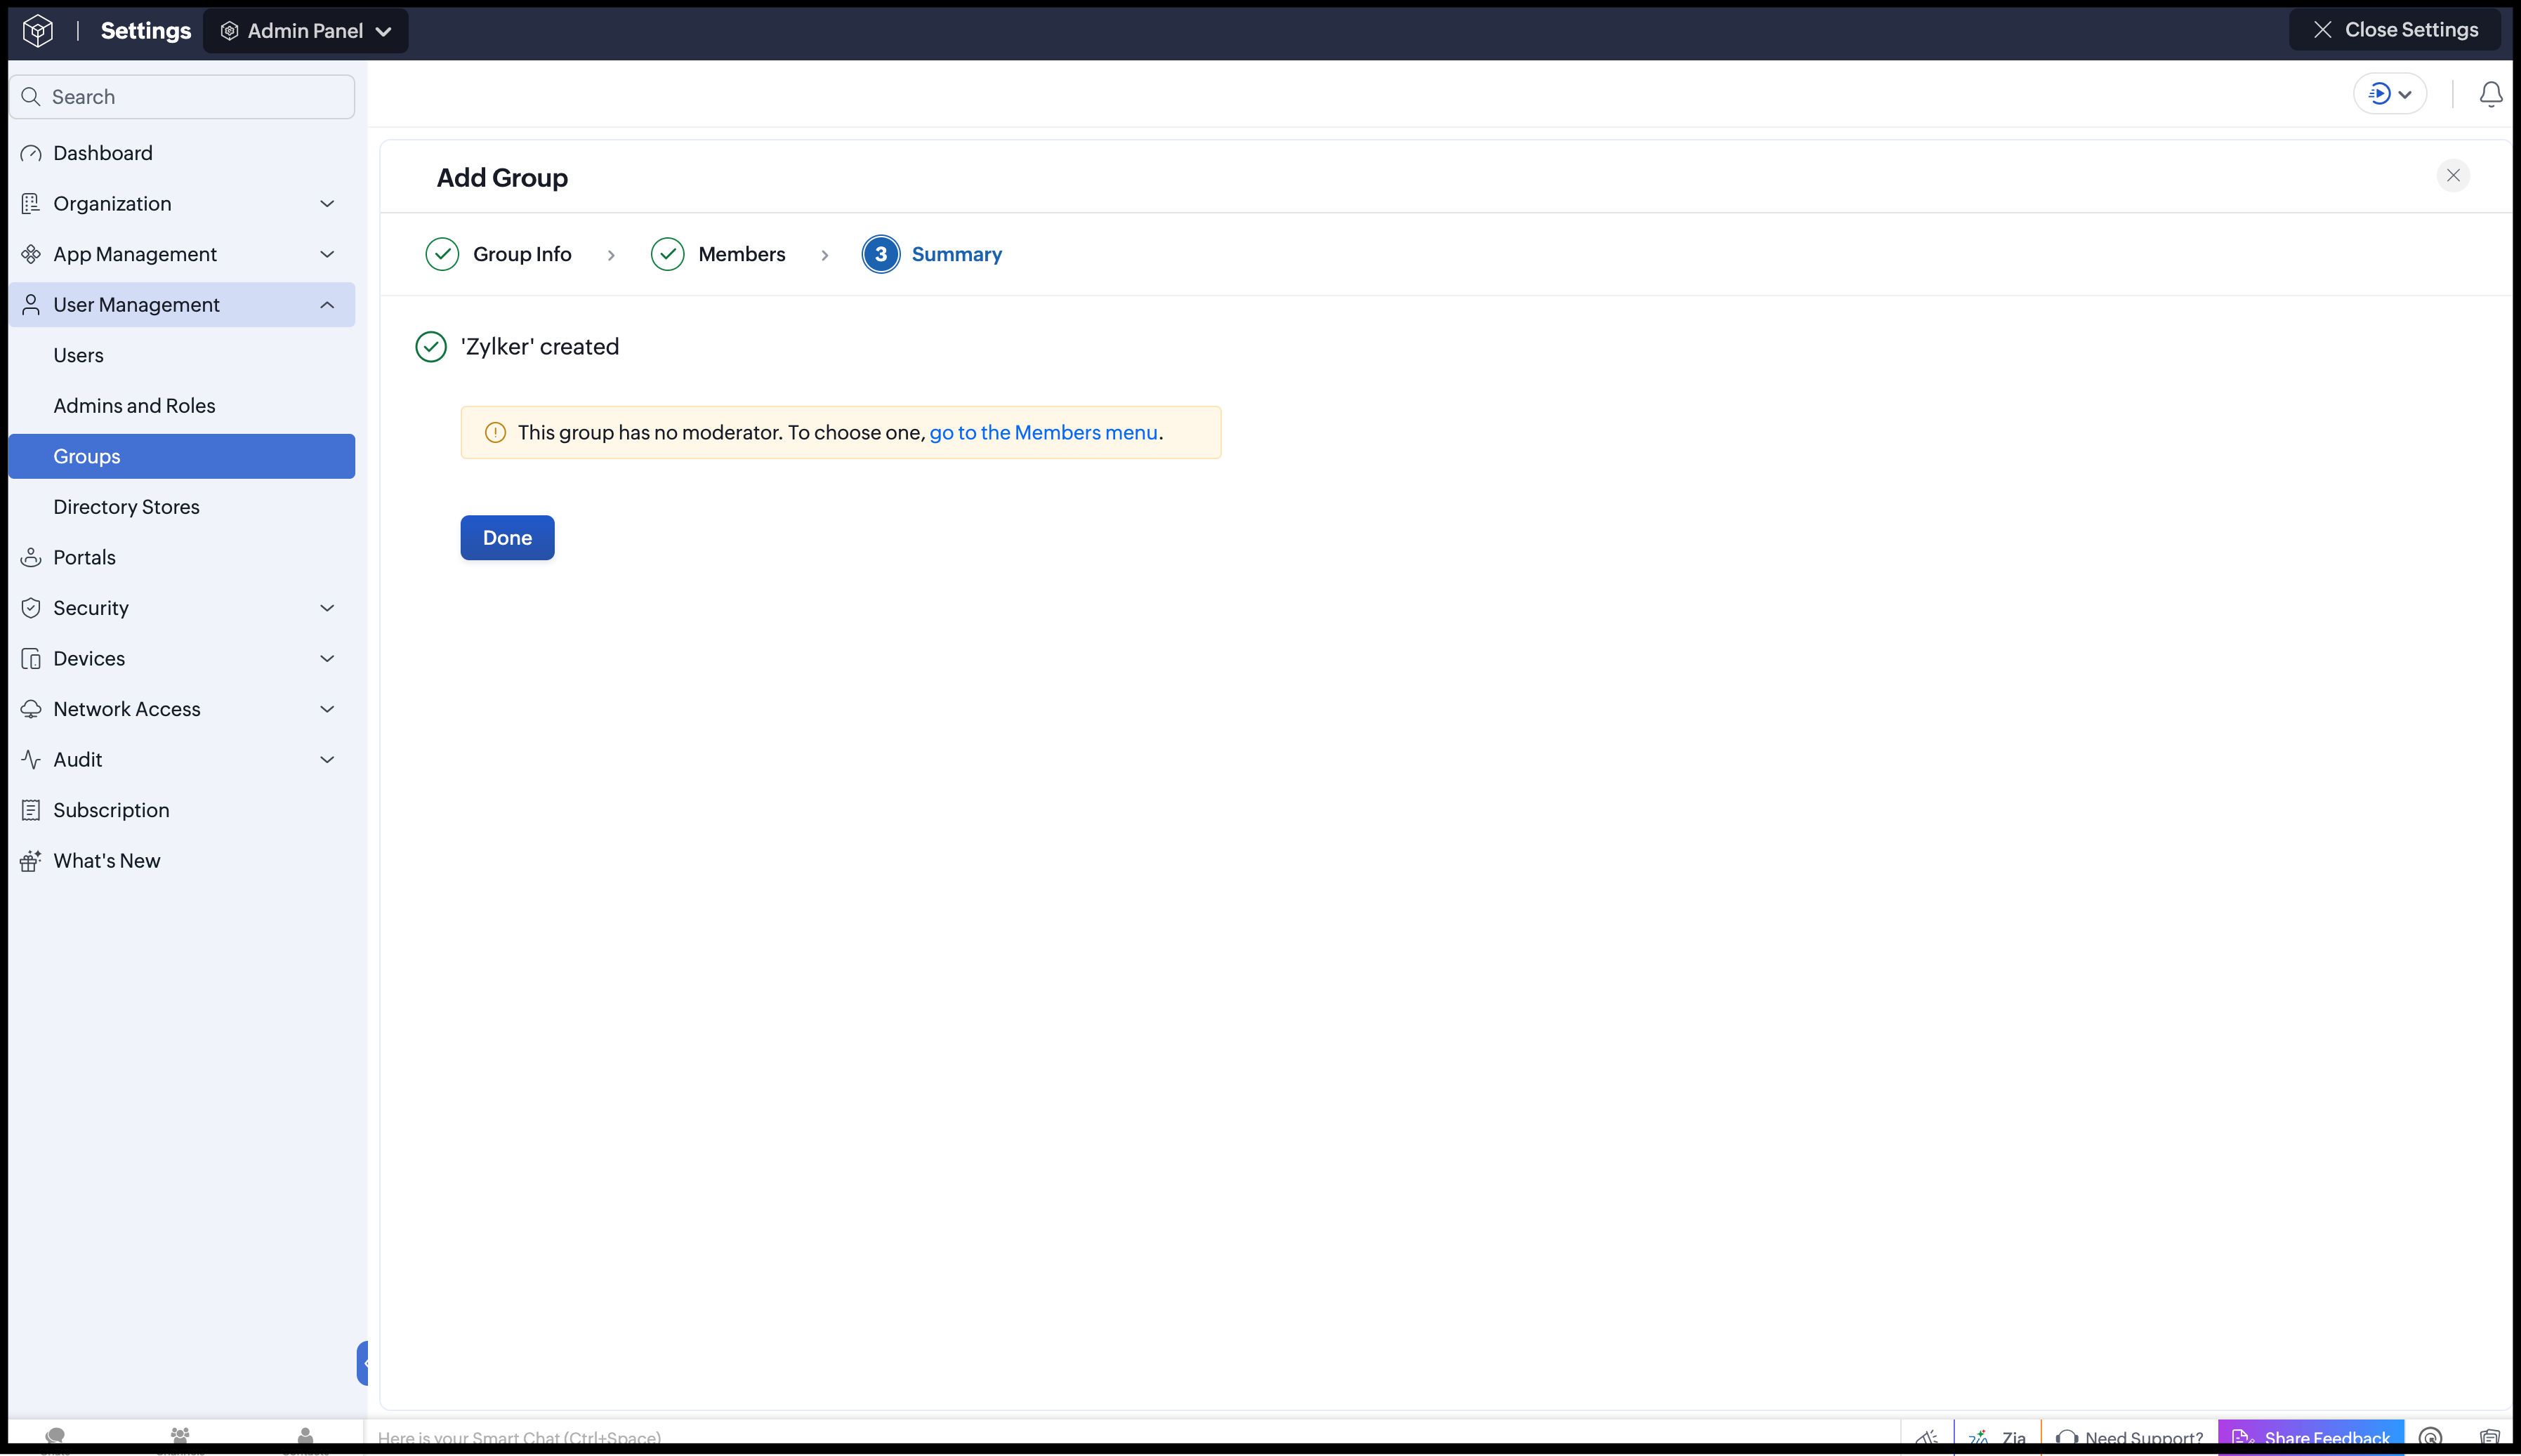Click the Zoho logo icon in the header
2521x1456 pixels.
(38, 31)
